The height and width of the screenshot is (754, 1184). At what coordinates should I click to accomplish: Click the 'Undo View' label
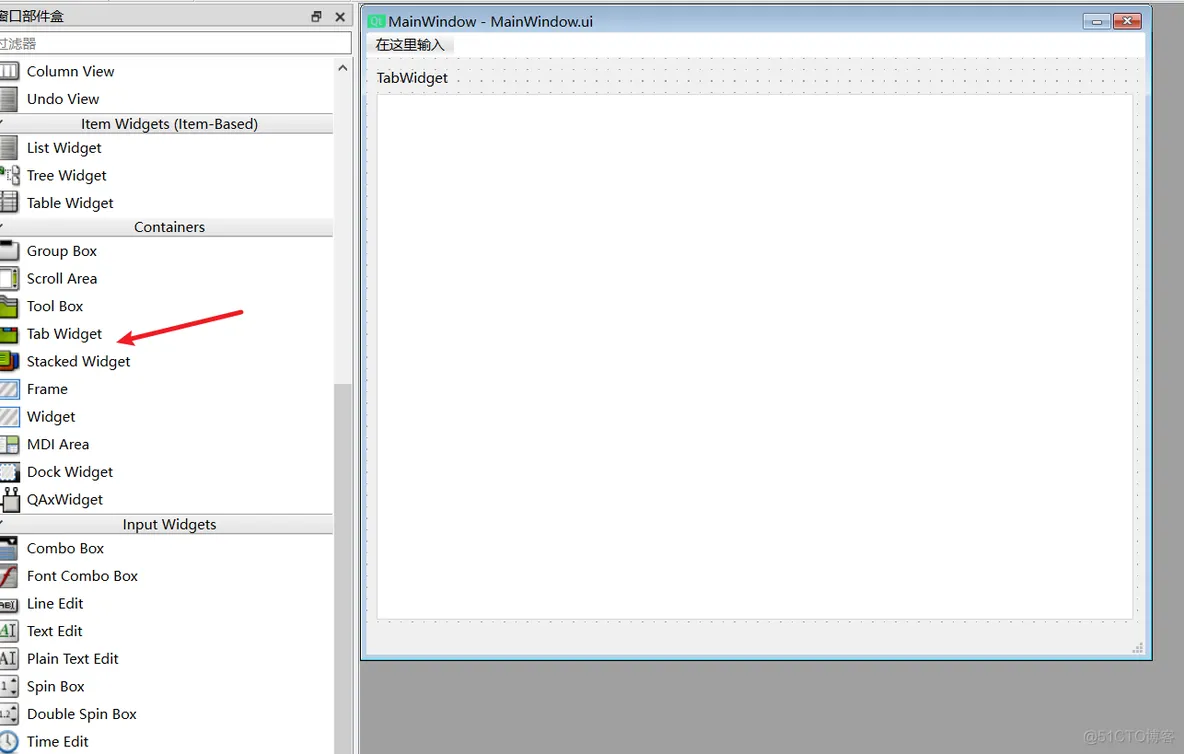click(63, 99)
